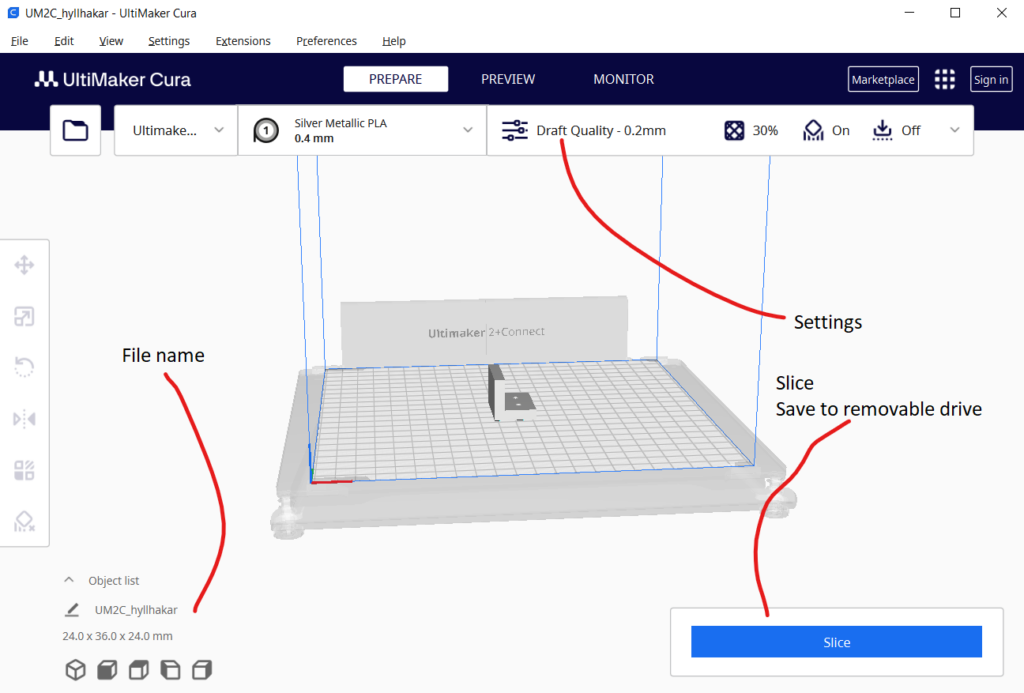Viewport: 1024px width, 693px height.
Task: Select the Support Blocker tool
Action: tap(24, 521)
